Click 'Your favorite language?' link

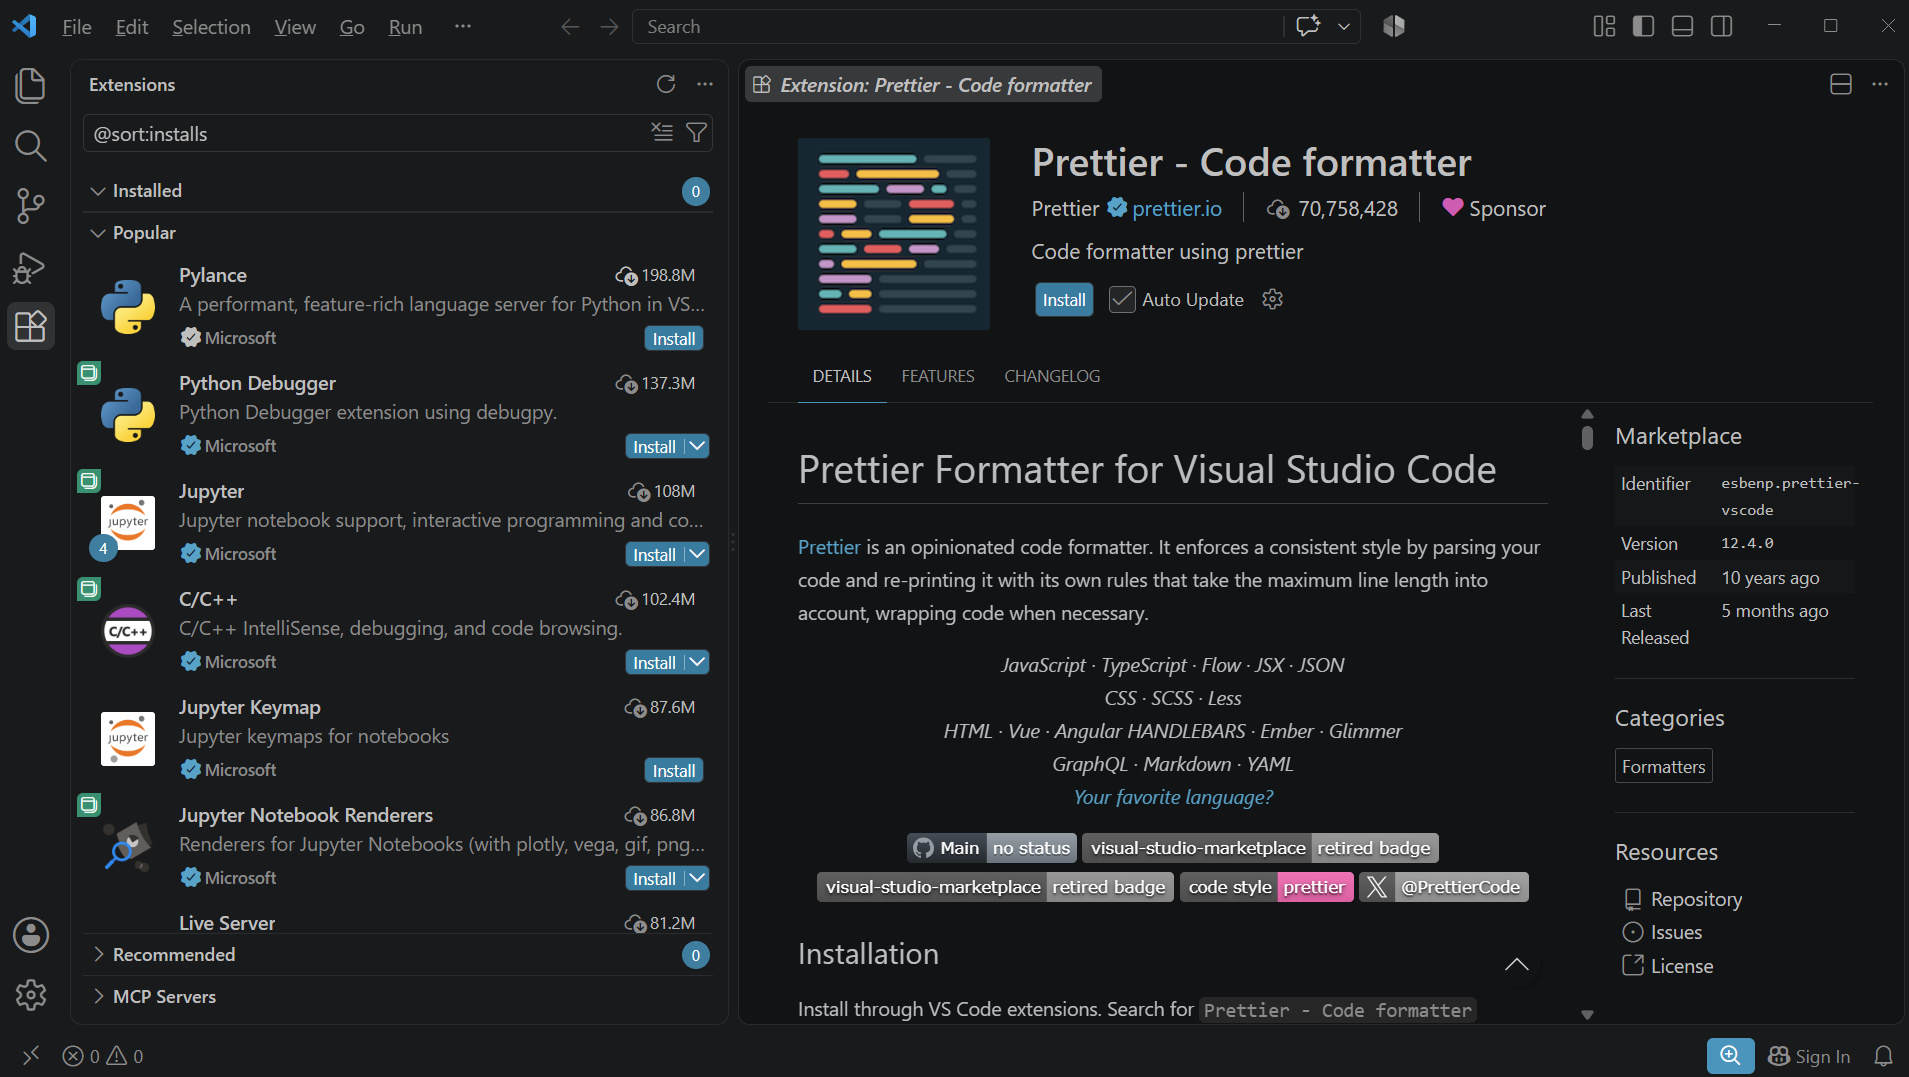click(x=1173, y=797)
